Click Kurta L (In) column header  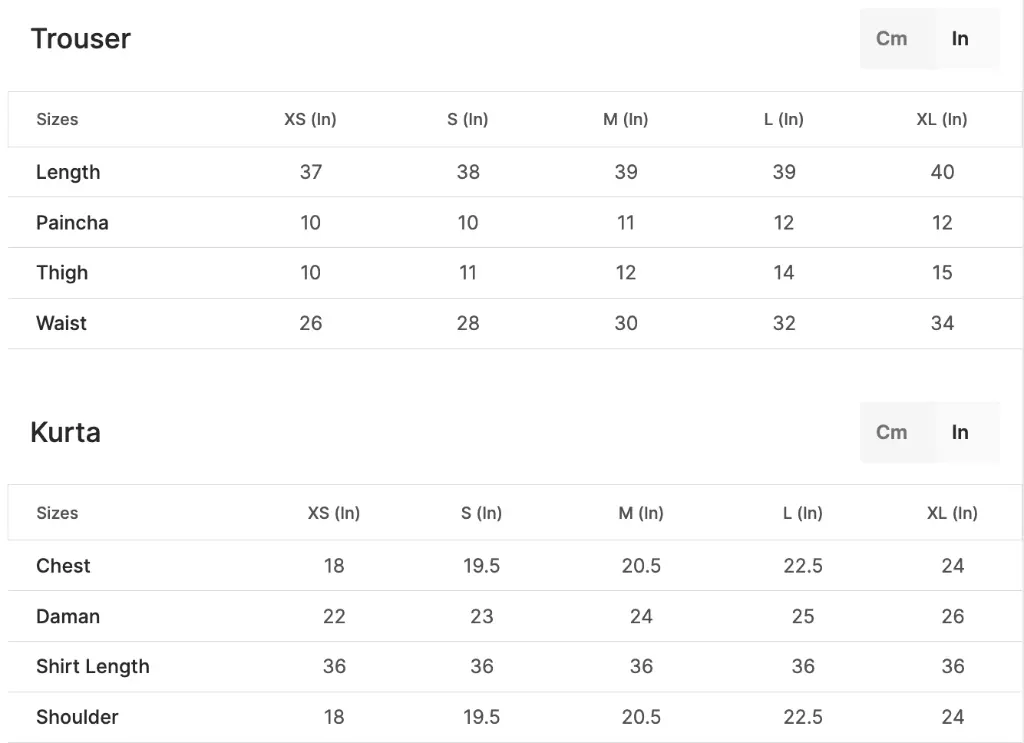pyautogui.click(x=803, y=513)
